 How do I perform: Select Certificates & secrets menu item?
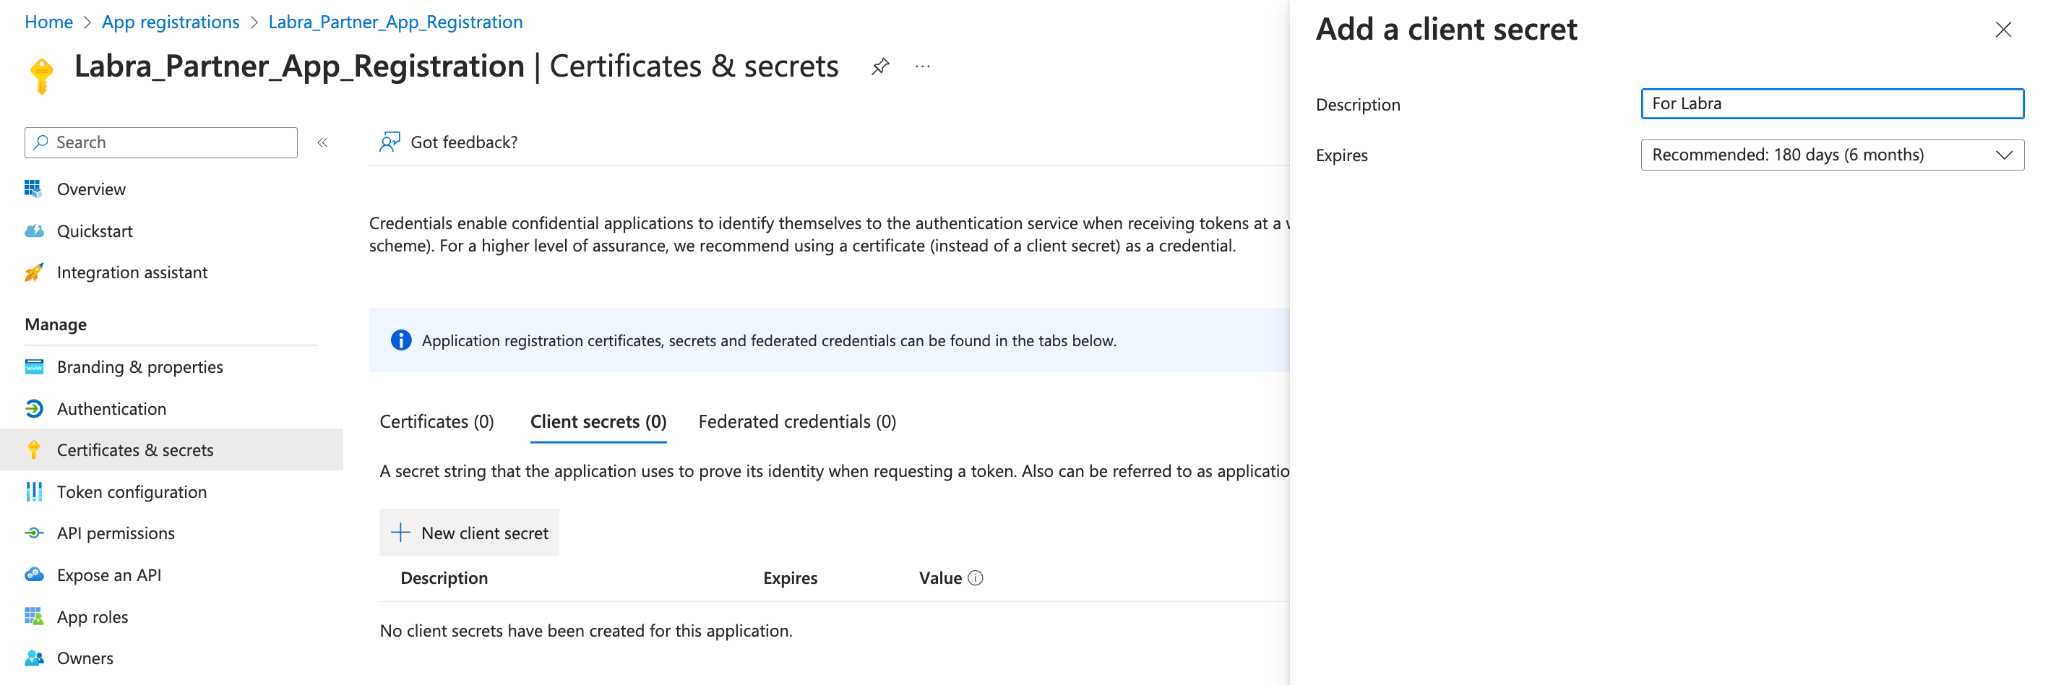171,450
